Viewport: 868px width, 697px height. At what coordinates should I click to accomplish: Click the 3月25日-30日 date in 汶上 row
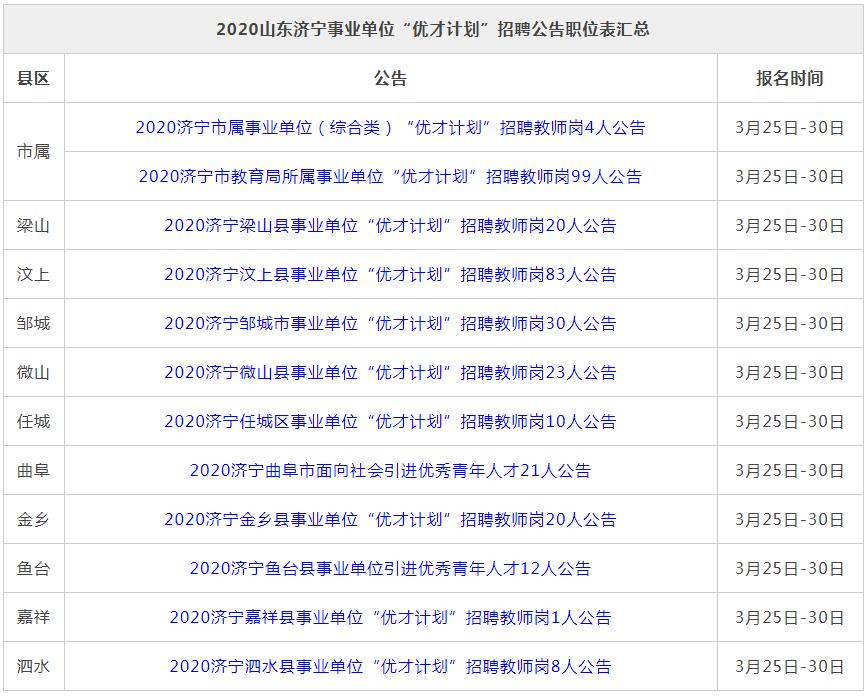coord(790,275)
